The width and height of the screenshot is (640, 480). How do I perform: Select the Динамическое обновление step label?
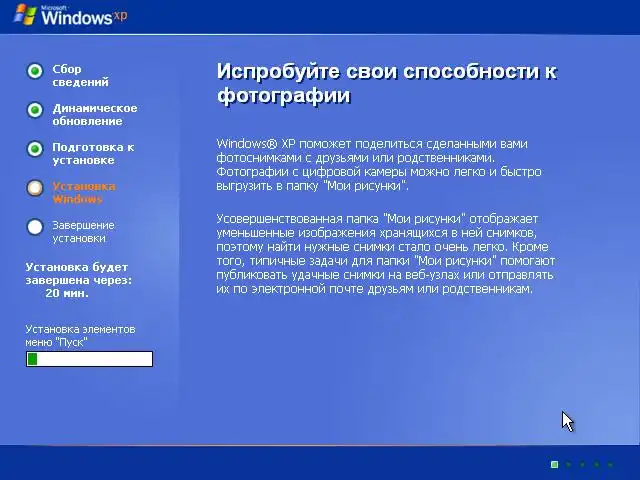95,115
